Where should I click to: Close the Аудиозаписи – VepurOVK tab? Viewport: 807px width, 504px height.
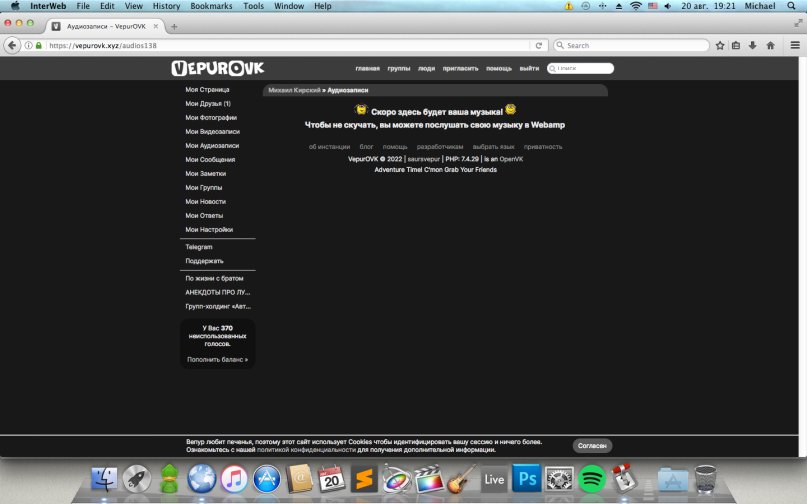(155, 26)
